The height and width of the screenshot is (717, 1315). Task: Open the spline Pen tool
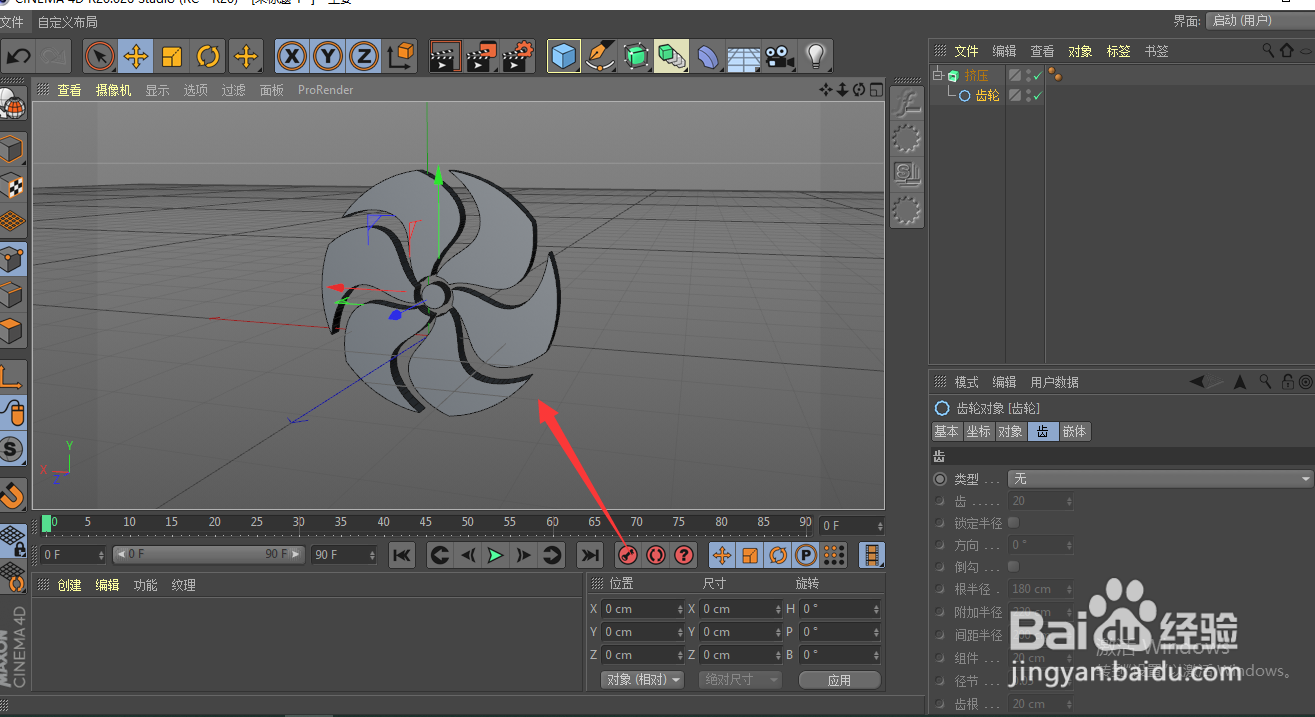click(600, 56)
